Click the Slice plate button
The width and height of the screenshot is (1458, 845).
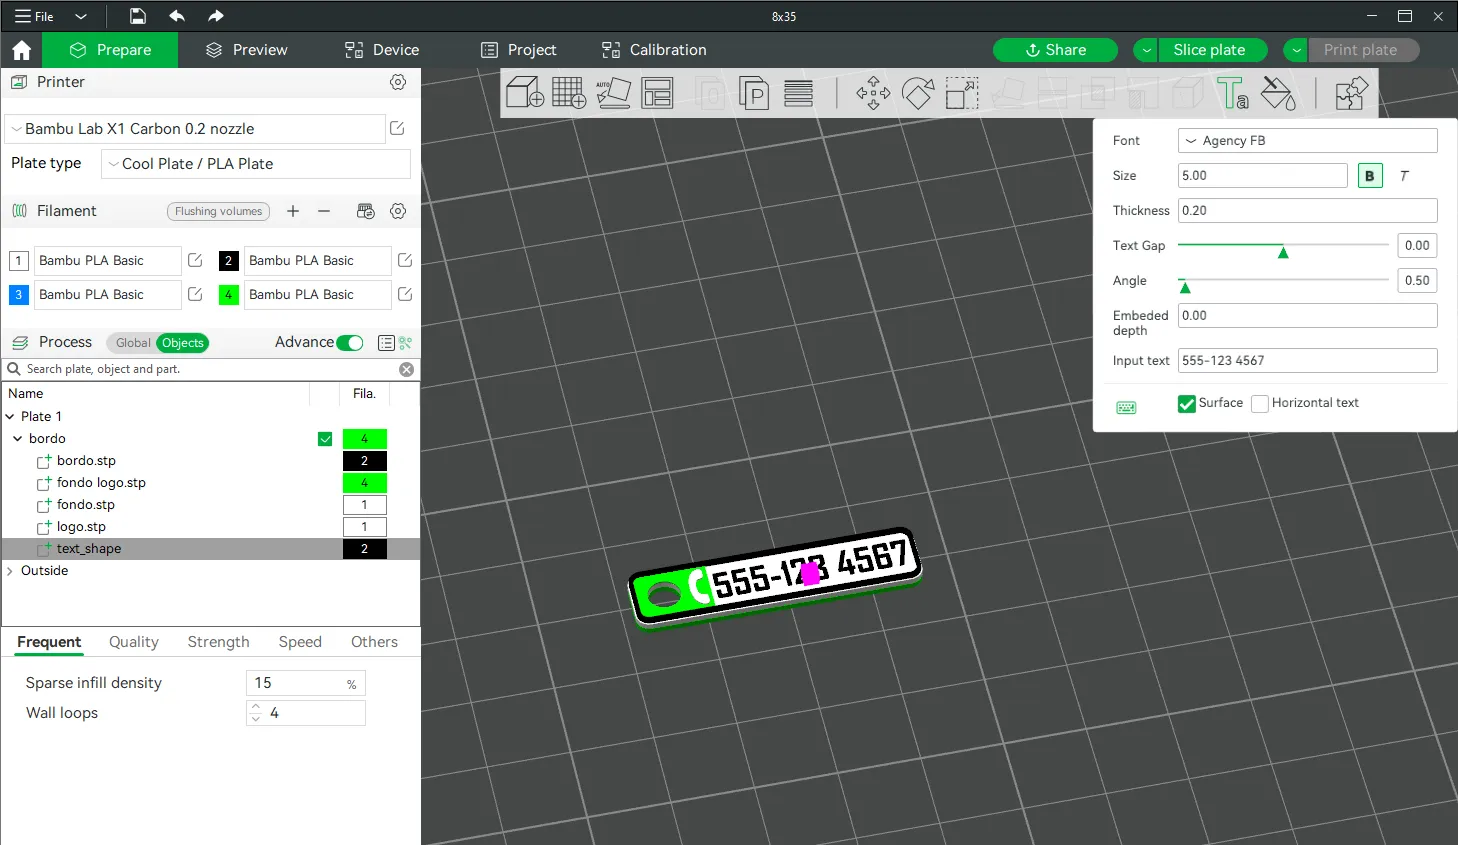click(x=1209, y=50)
